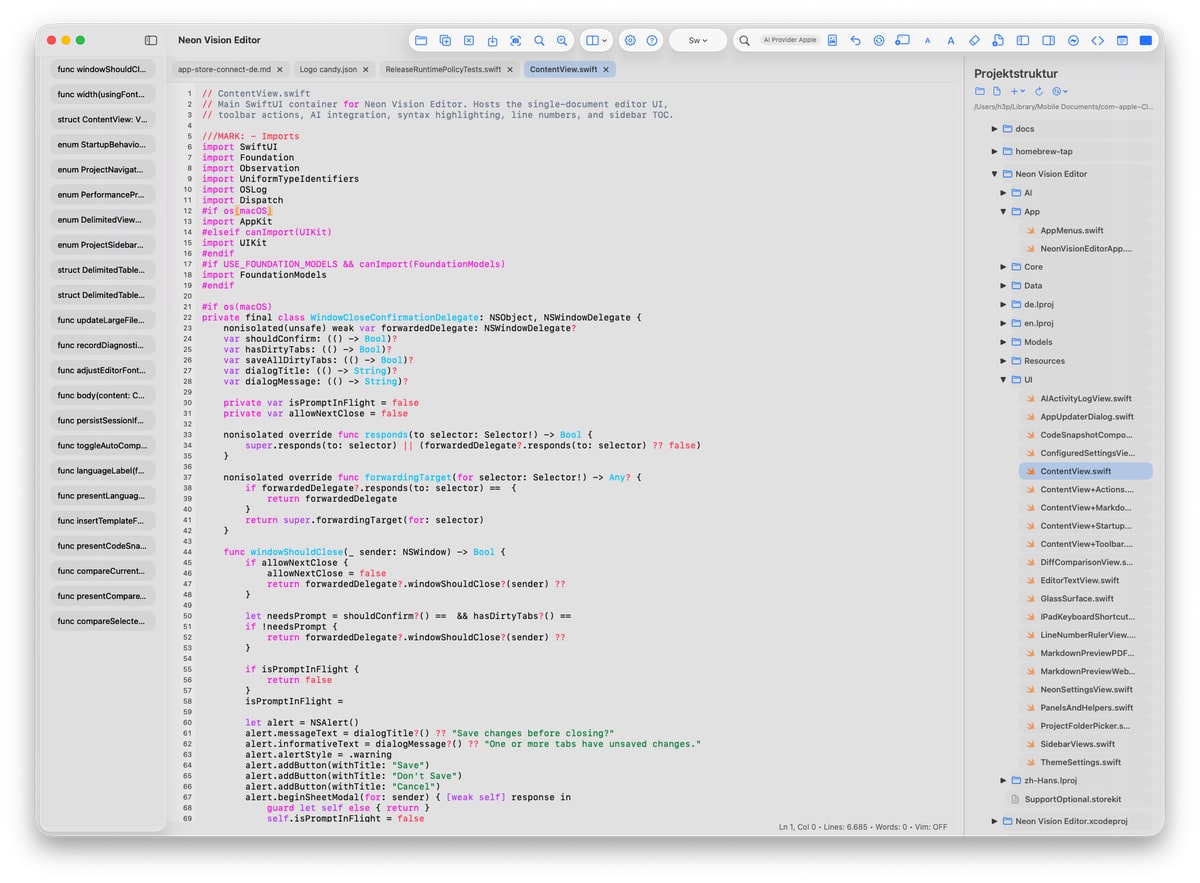Screen dimensions: 1200x883
Task: Jump to struct ContentView in outline
Action: [103, 119]
